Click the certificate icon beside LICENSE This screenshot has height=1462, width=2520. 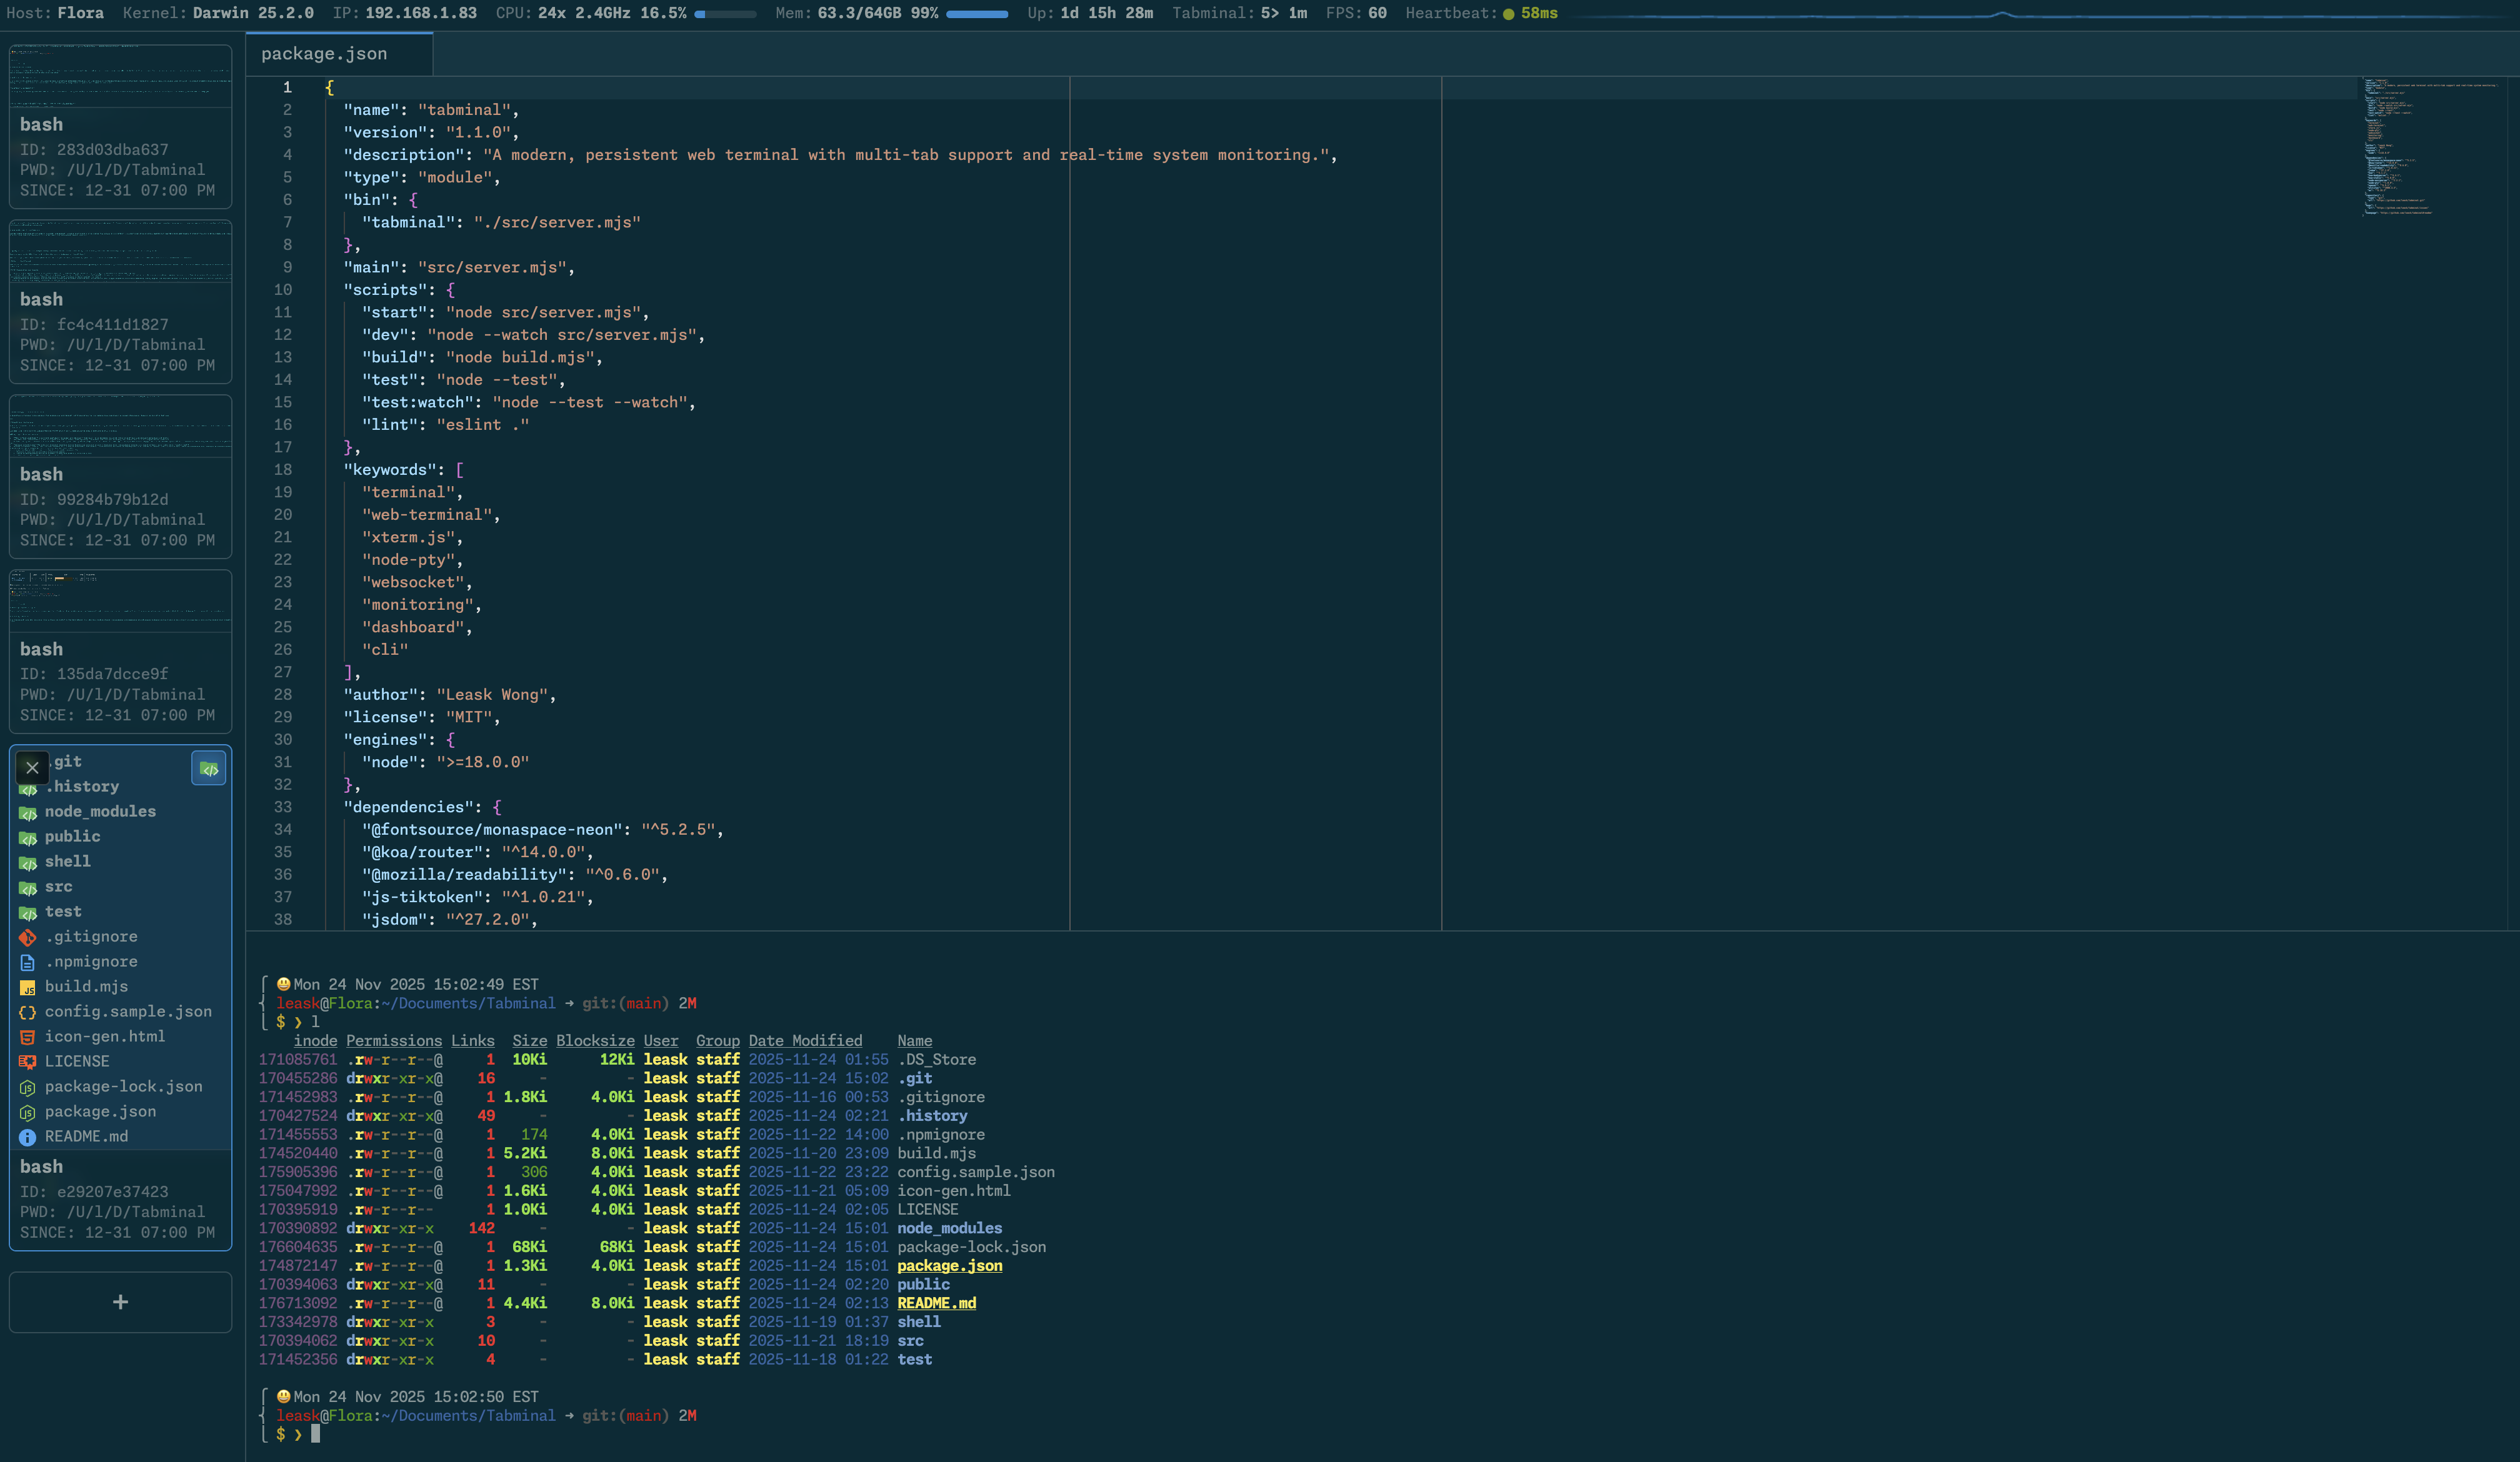(27, 1062)
